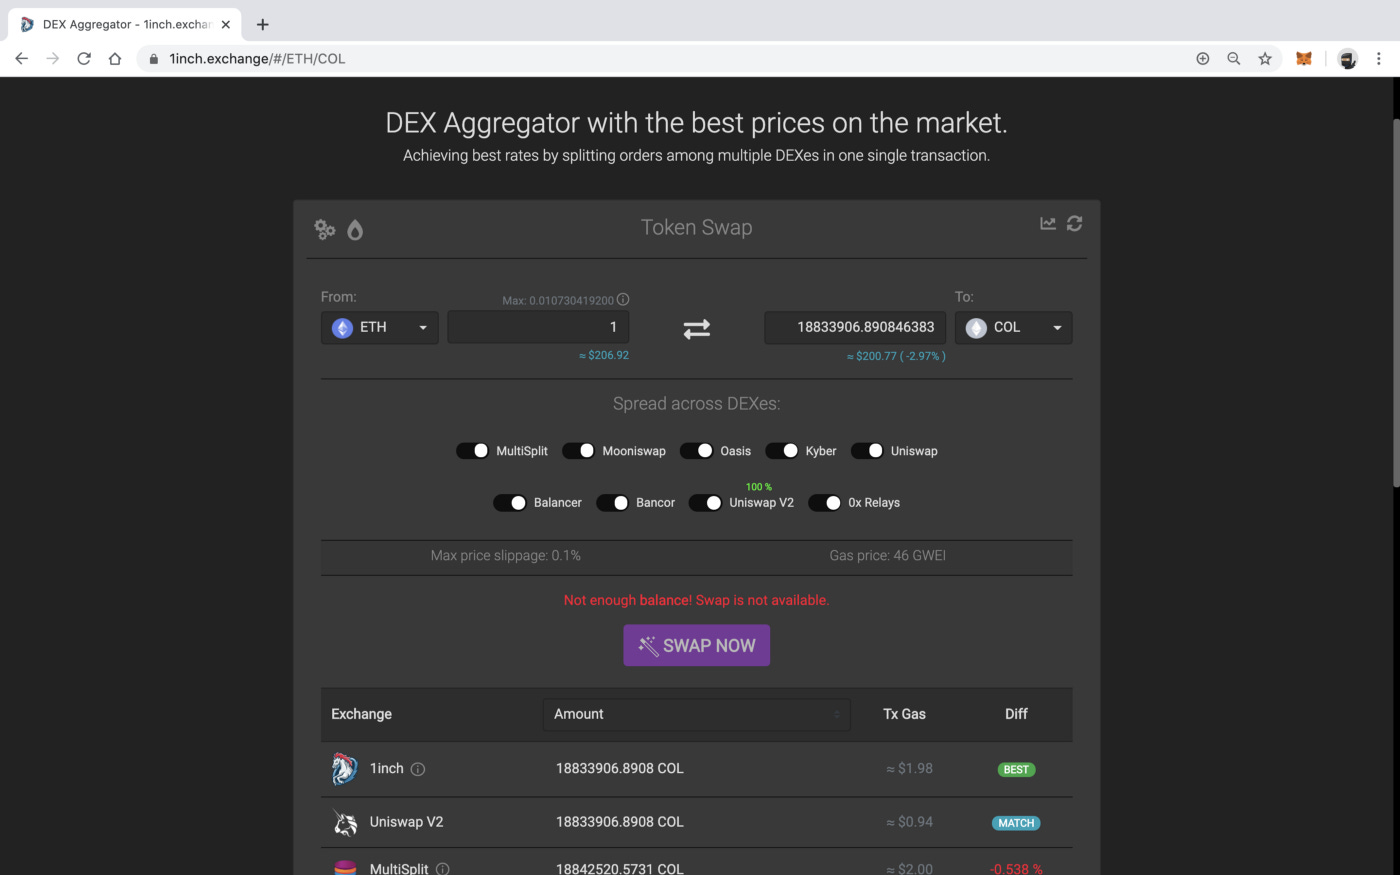Viewport: 1400px width, 875px height.
Task: Click the Exchange column header
Action: (362, 714)
